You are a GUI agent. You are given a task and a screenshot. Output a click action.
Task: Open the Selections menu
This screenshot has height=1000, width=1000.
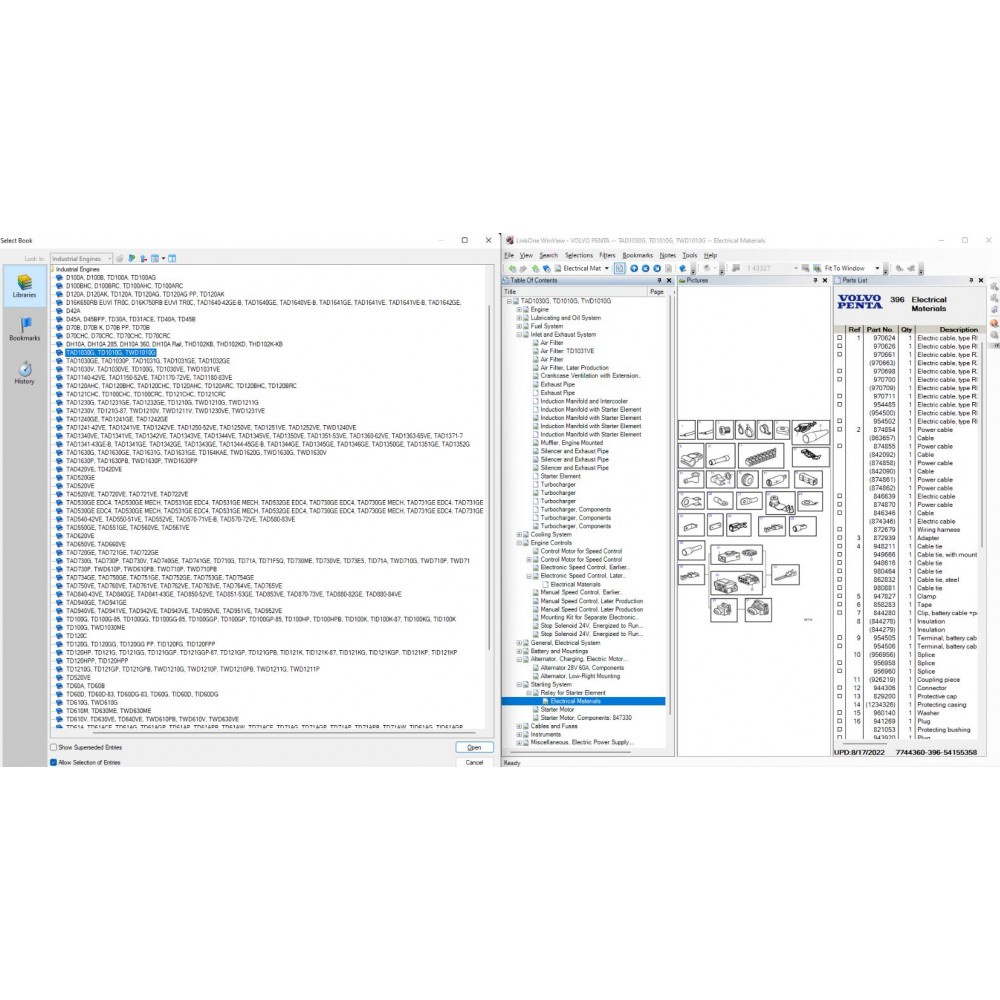578,255
